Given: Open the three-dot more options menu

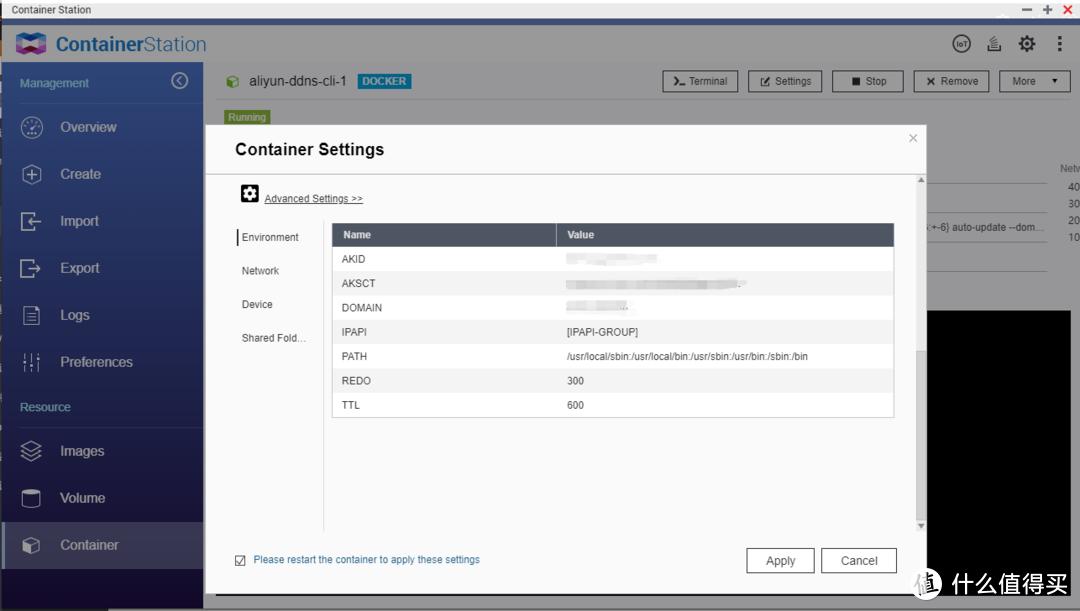Looking at the screenshot, I should pos(1059,44).
